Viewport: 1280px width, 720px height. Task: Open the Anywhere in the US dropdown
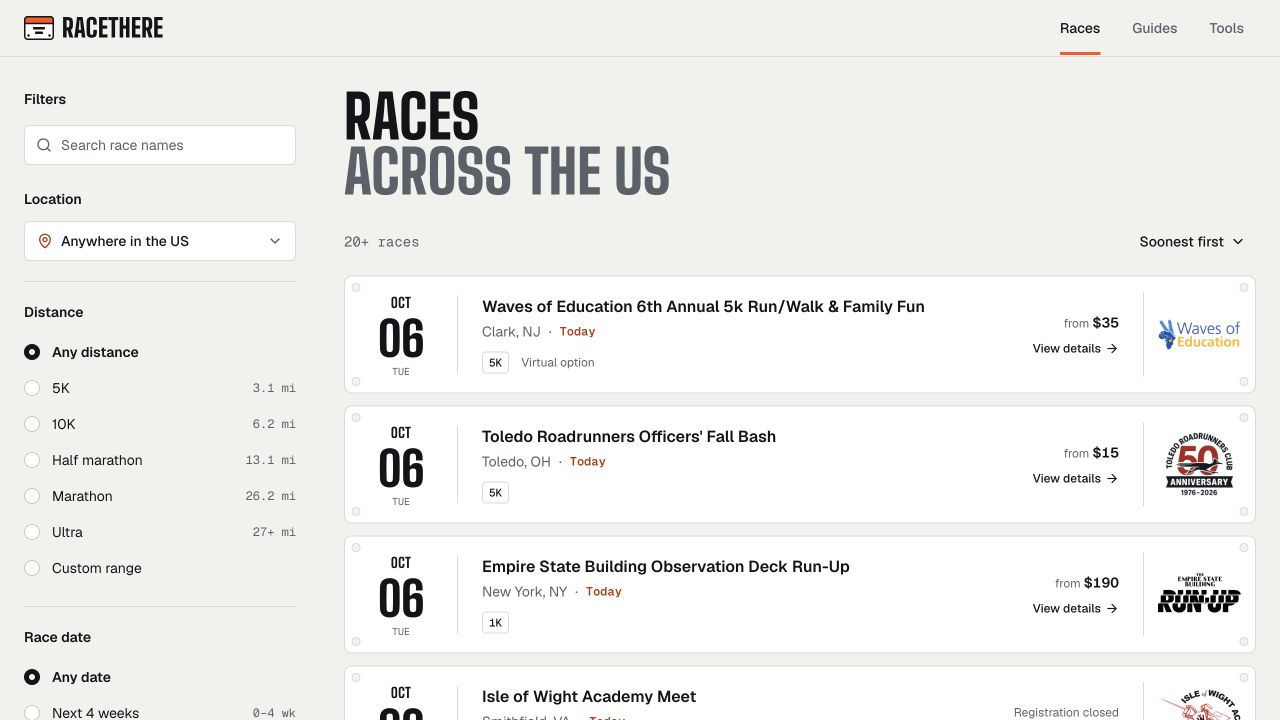click(x=160, y=241)
